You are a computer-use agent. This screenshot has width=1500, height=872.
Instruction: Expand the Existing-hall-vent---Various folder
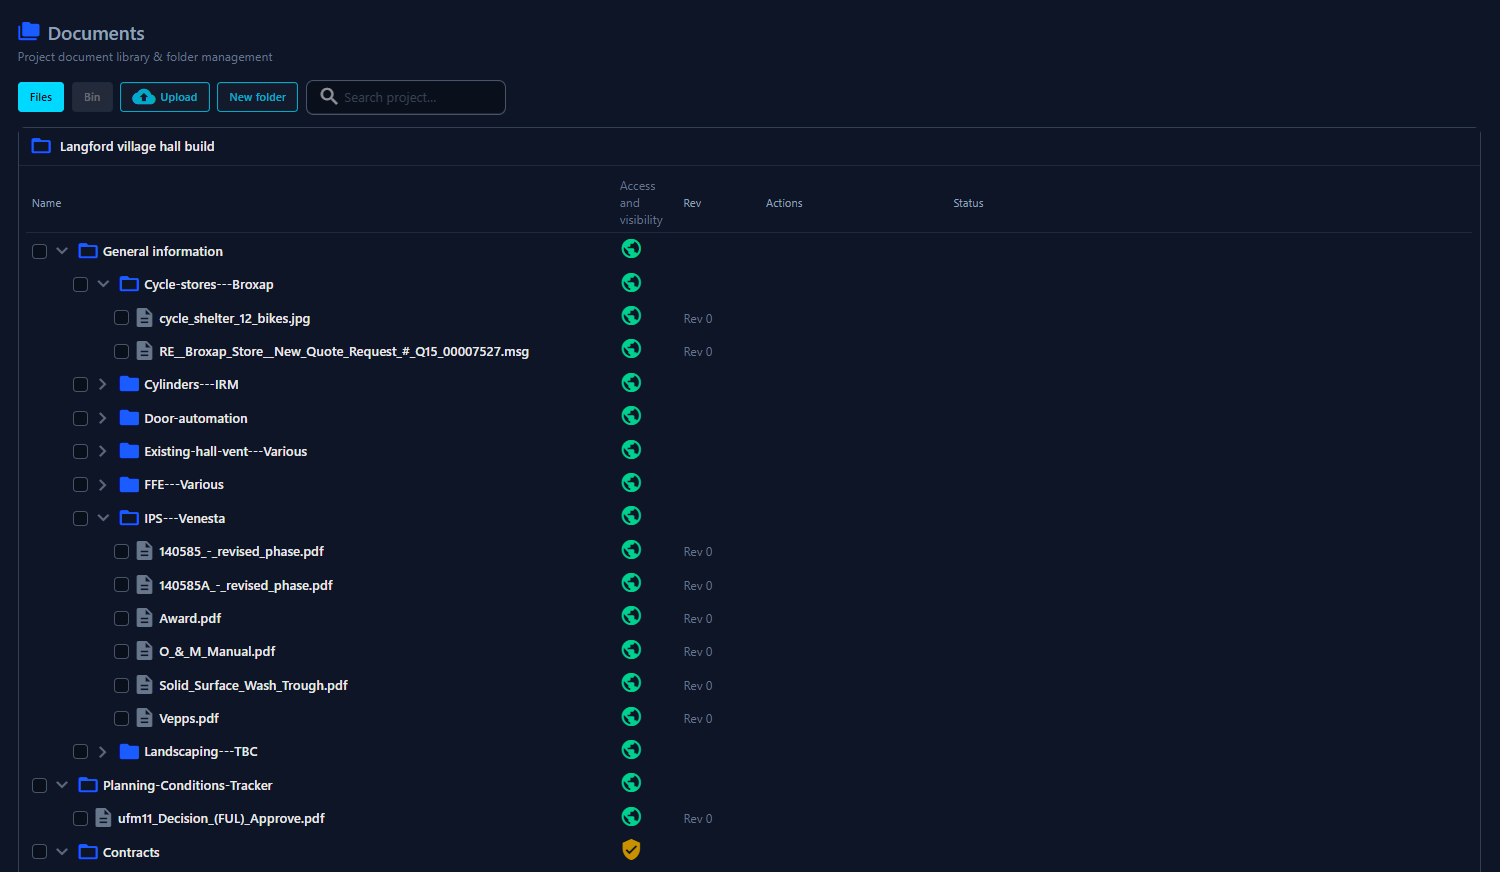click(102, 451)
